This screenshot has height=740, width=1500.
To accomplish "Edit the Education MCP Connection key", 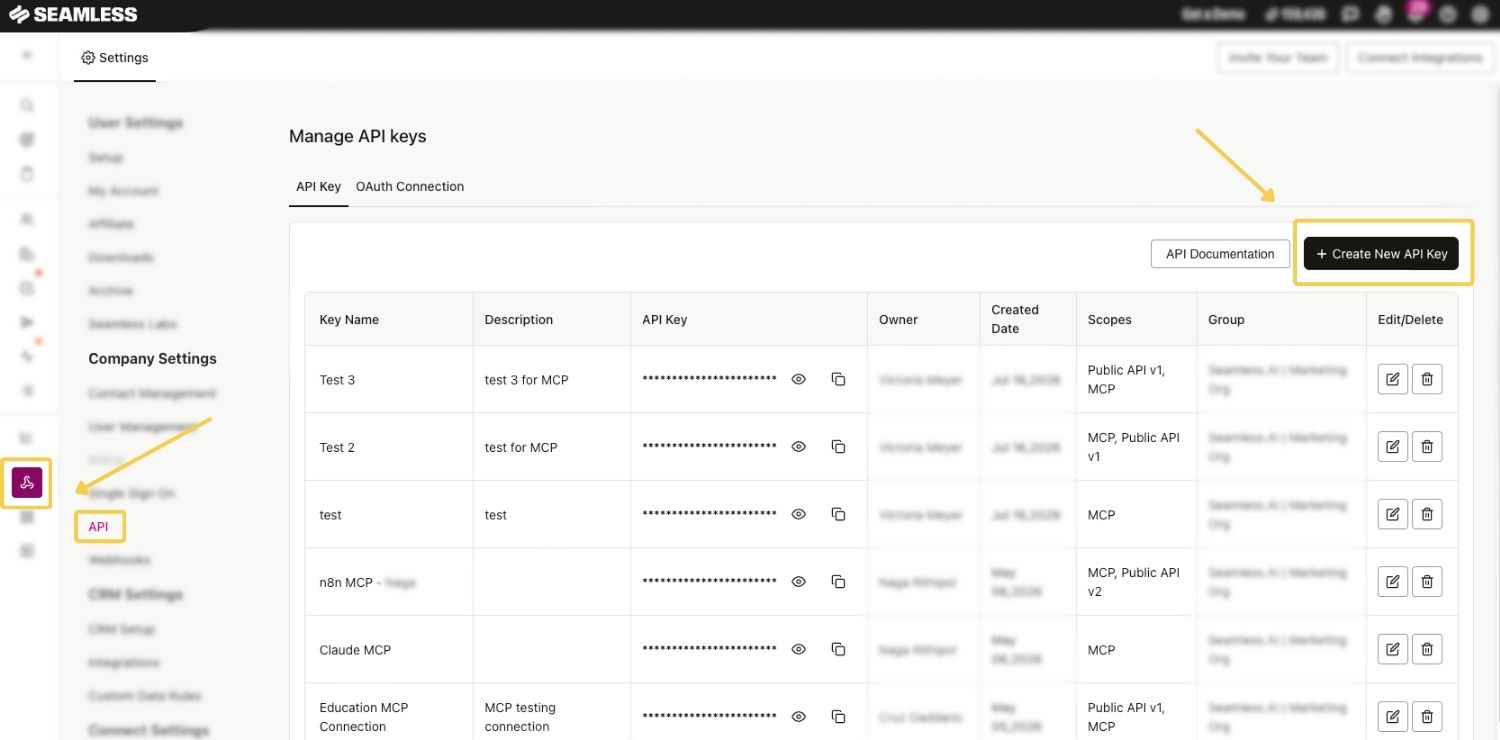I will [1393, 716].
